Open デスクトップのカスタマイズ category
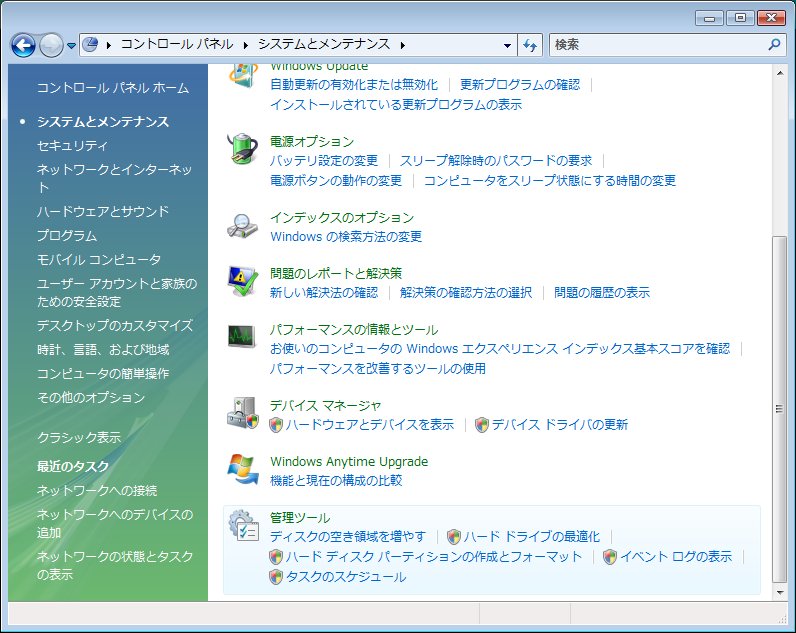The image size is (796, 633). (115, 325)
